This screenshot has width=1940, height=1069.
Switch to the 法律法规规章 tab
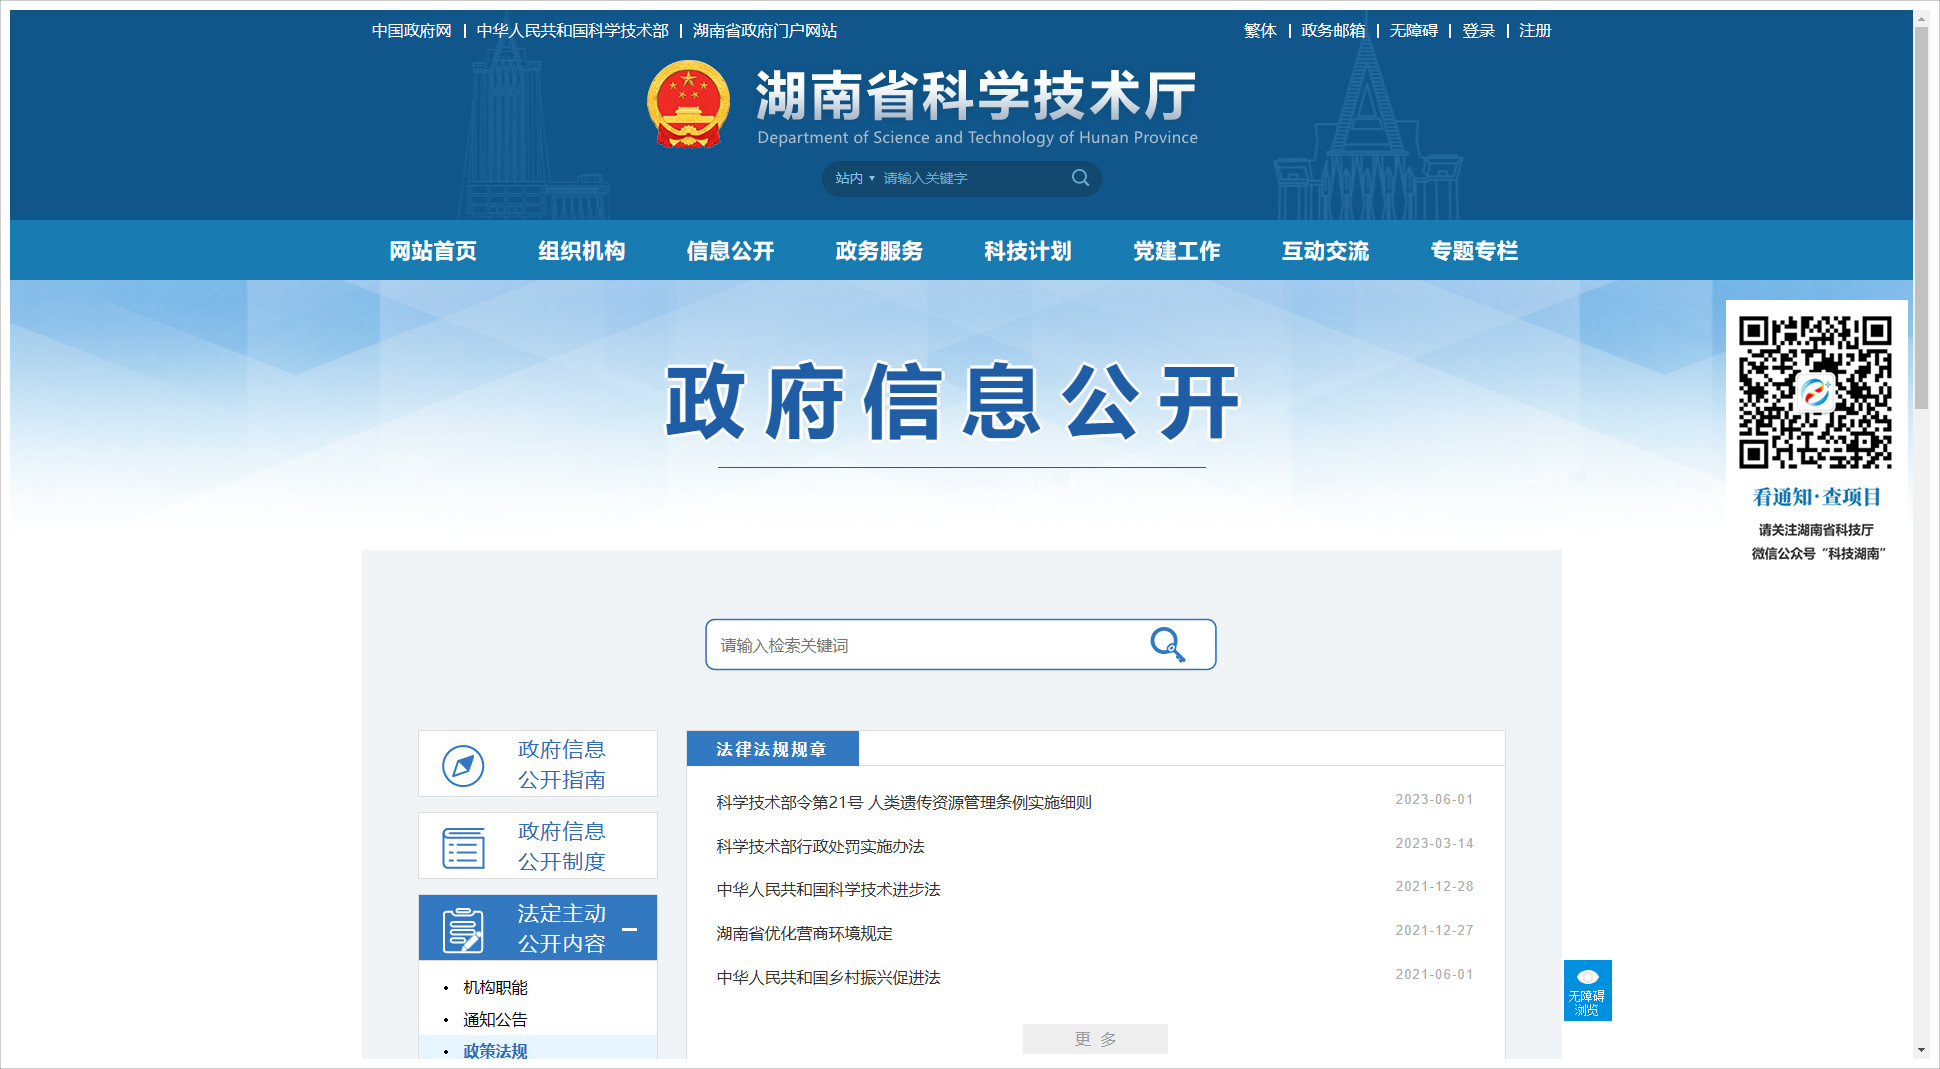point(771,749)
